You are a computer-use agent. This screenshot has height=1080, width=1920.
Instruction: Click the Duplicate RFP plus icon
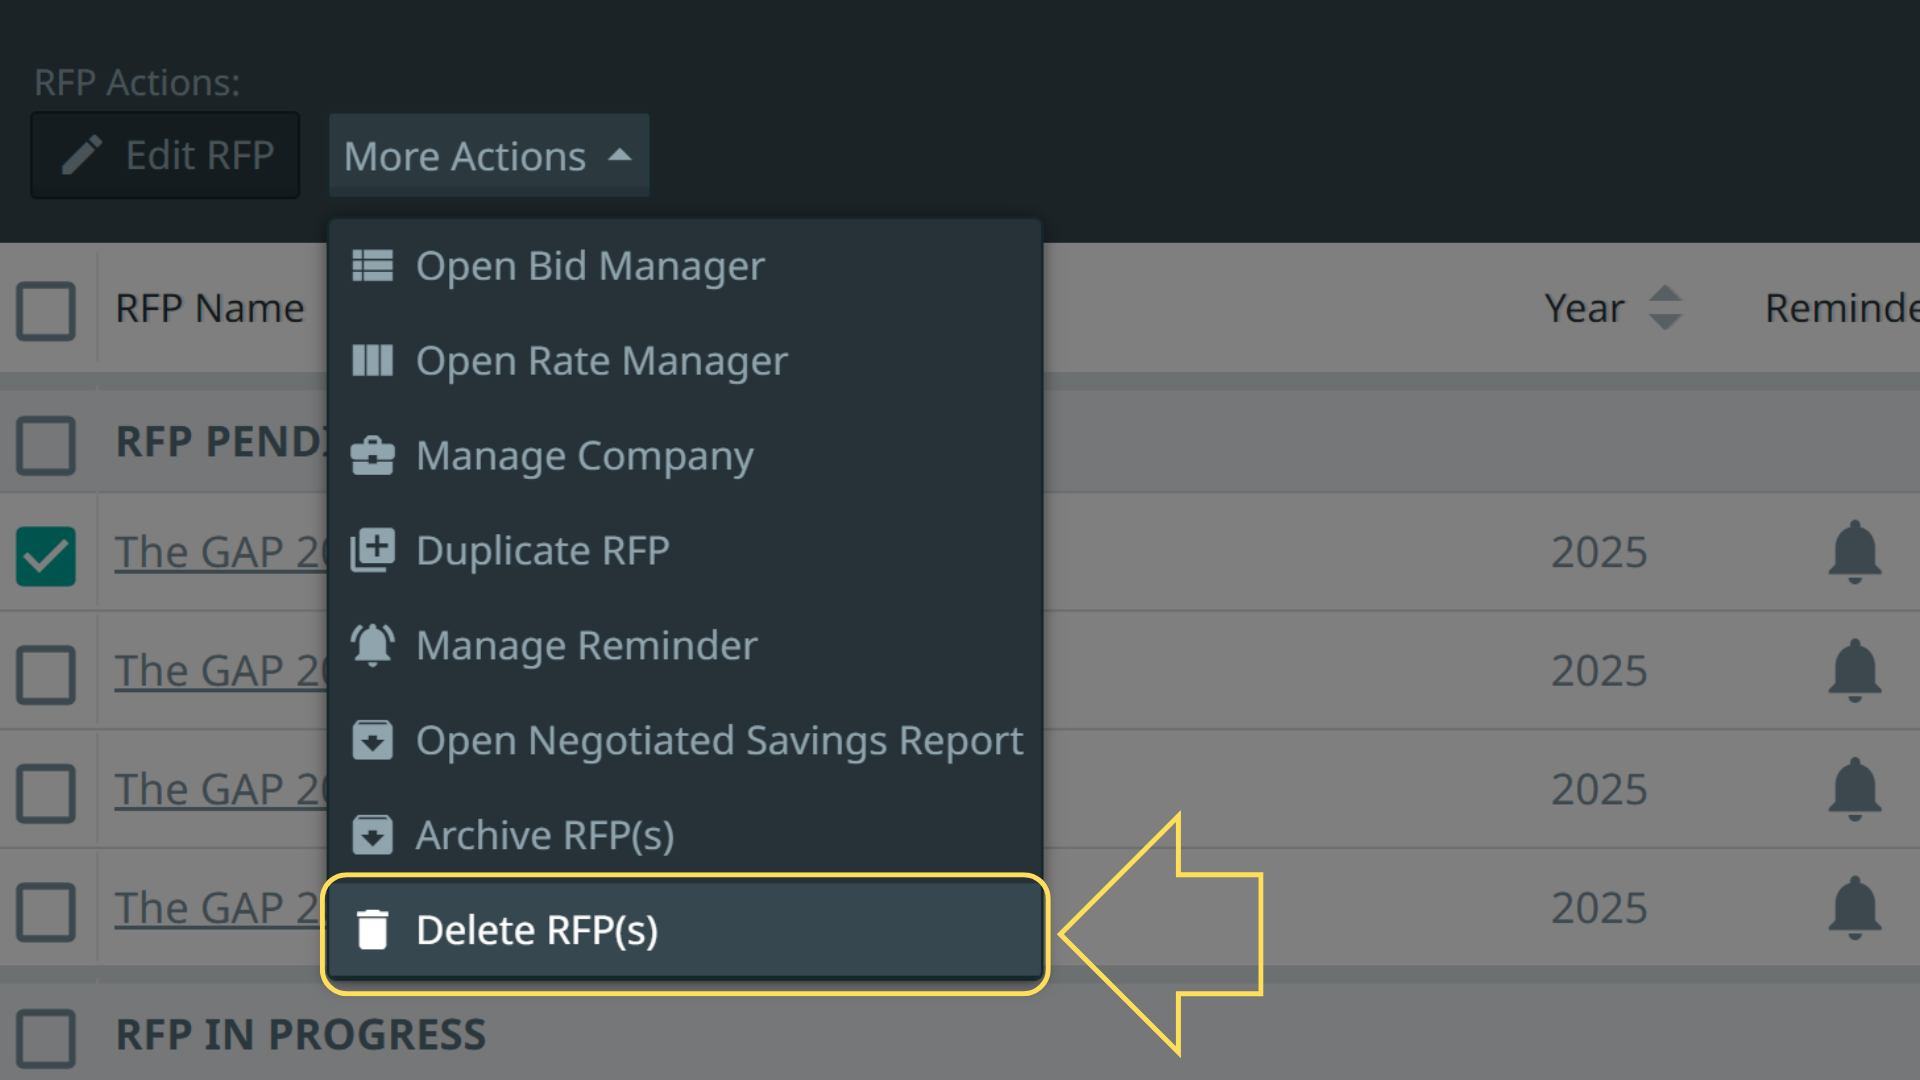pos(372,550)
